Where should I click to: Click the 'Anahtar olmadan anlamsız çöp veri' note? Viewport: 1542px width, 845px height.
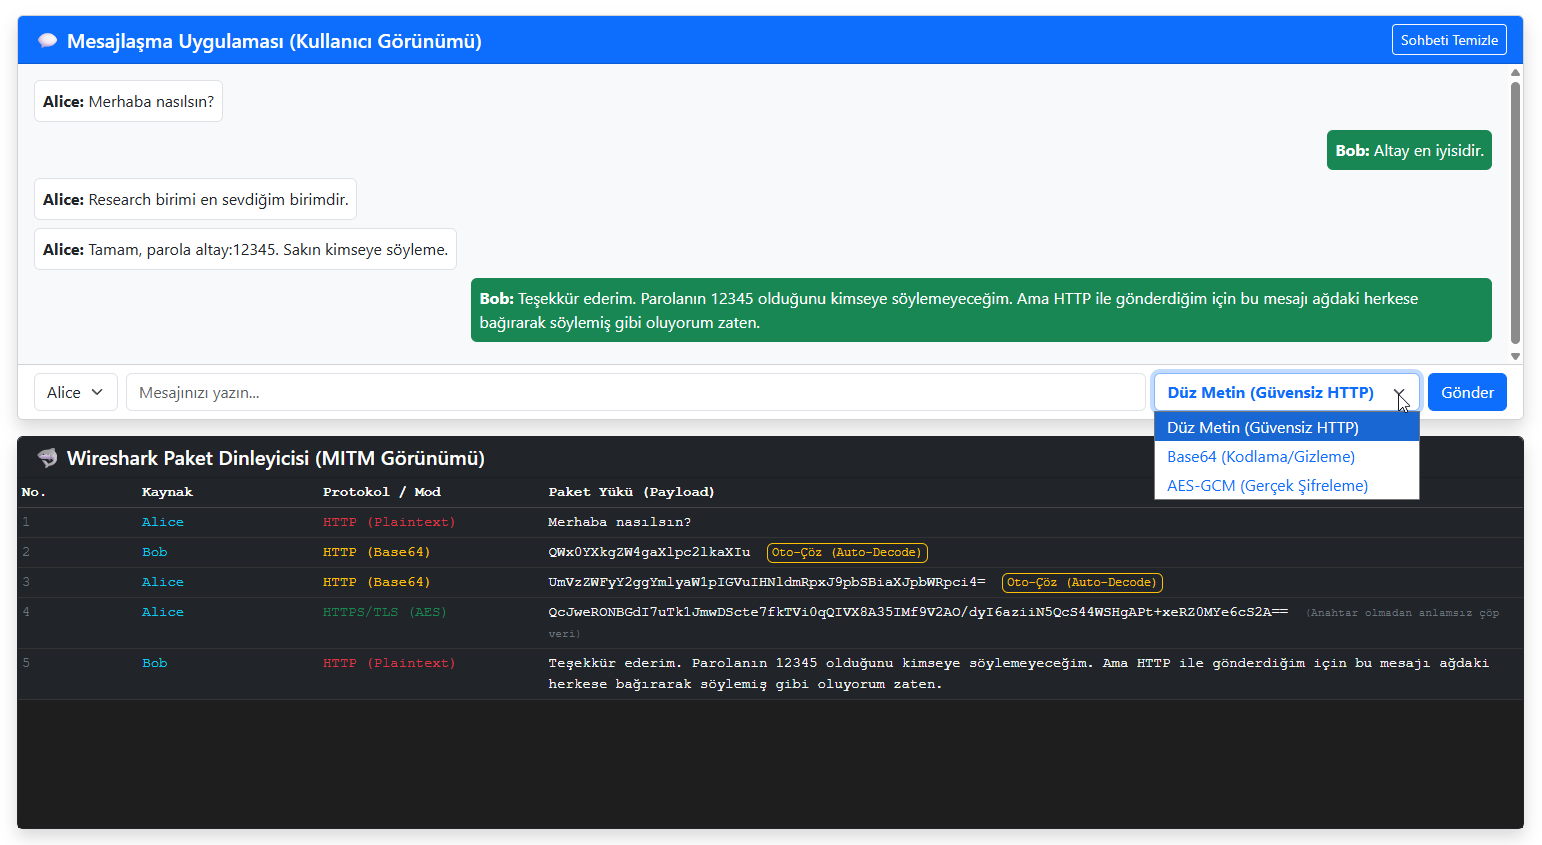(1024, 623)
